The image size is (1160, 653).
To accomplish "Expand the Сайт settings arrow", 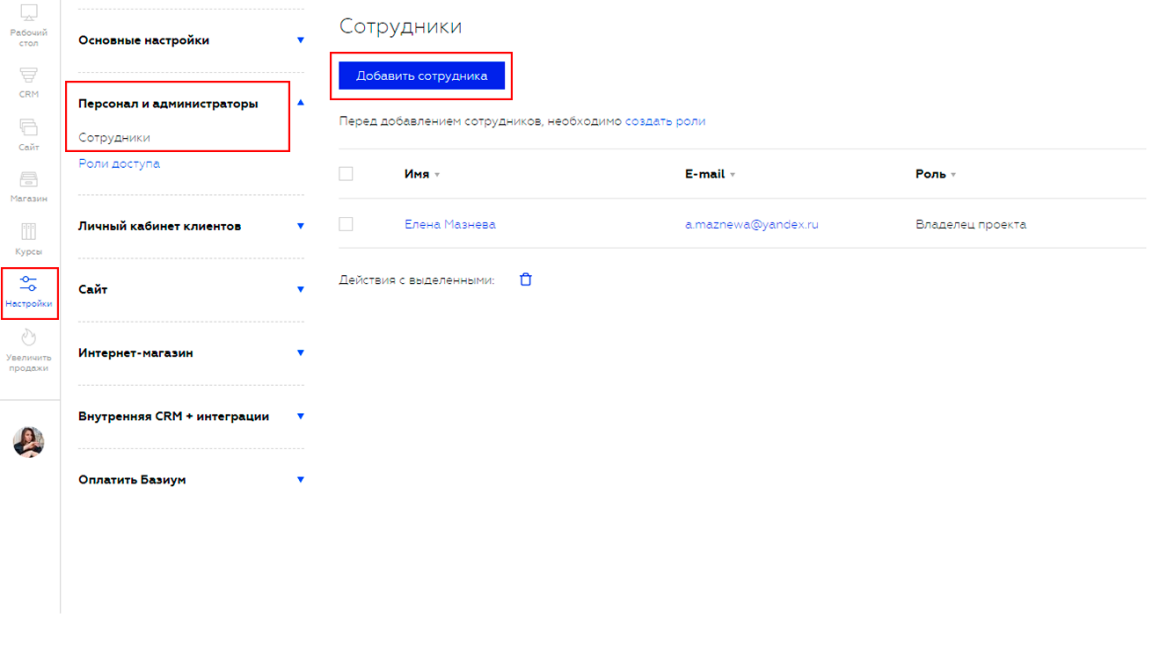I will pyautogui.click(x=300, y=289).
